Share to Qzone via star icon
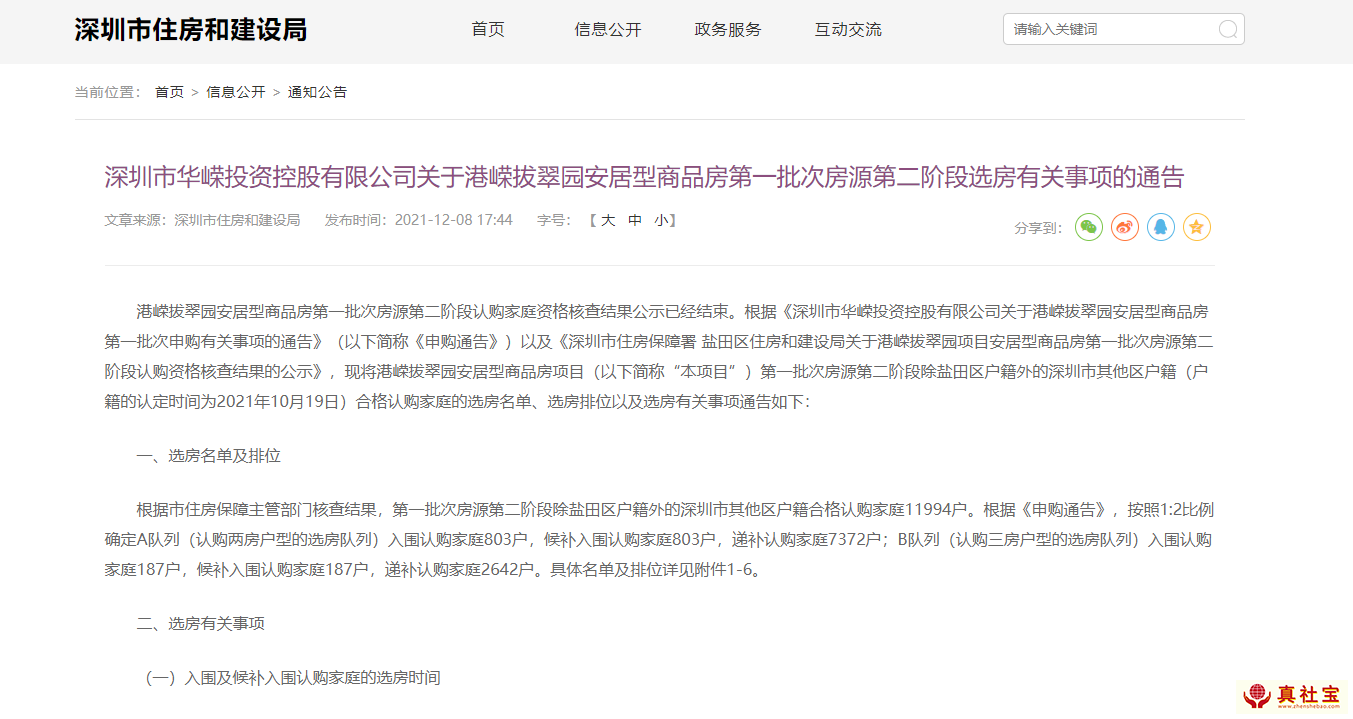The width and height of the screenshot is (1353, 719). coord(1197,228)
